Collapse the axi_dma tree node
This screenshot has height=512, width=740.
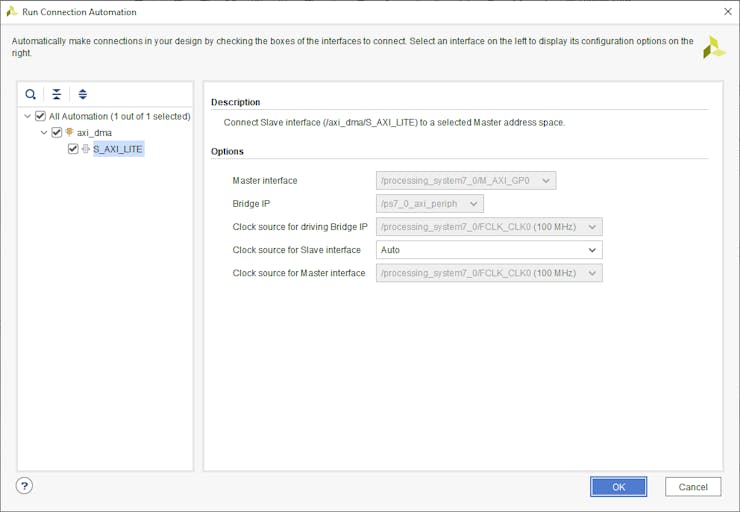point(44,132)
